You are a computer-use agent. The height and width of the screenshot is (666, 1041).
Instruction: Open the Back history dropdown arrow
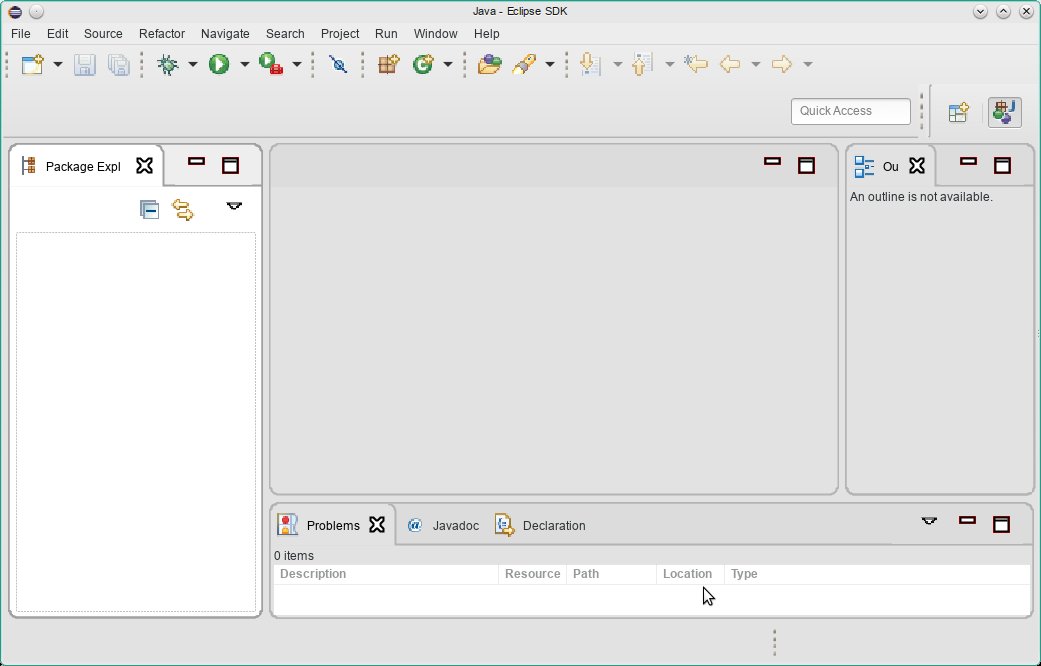pos(756,64)
